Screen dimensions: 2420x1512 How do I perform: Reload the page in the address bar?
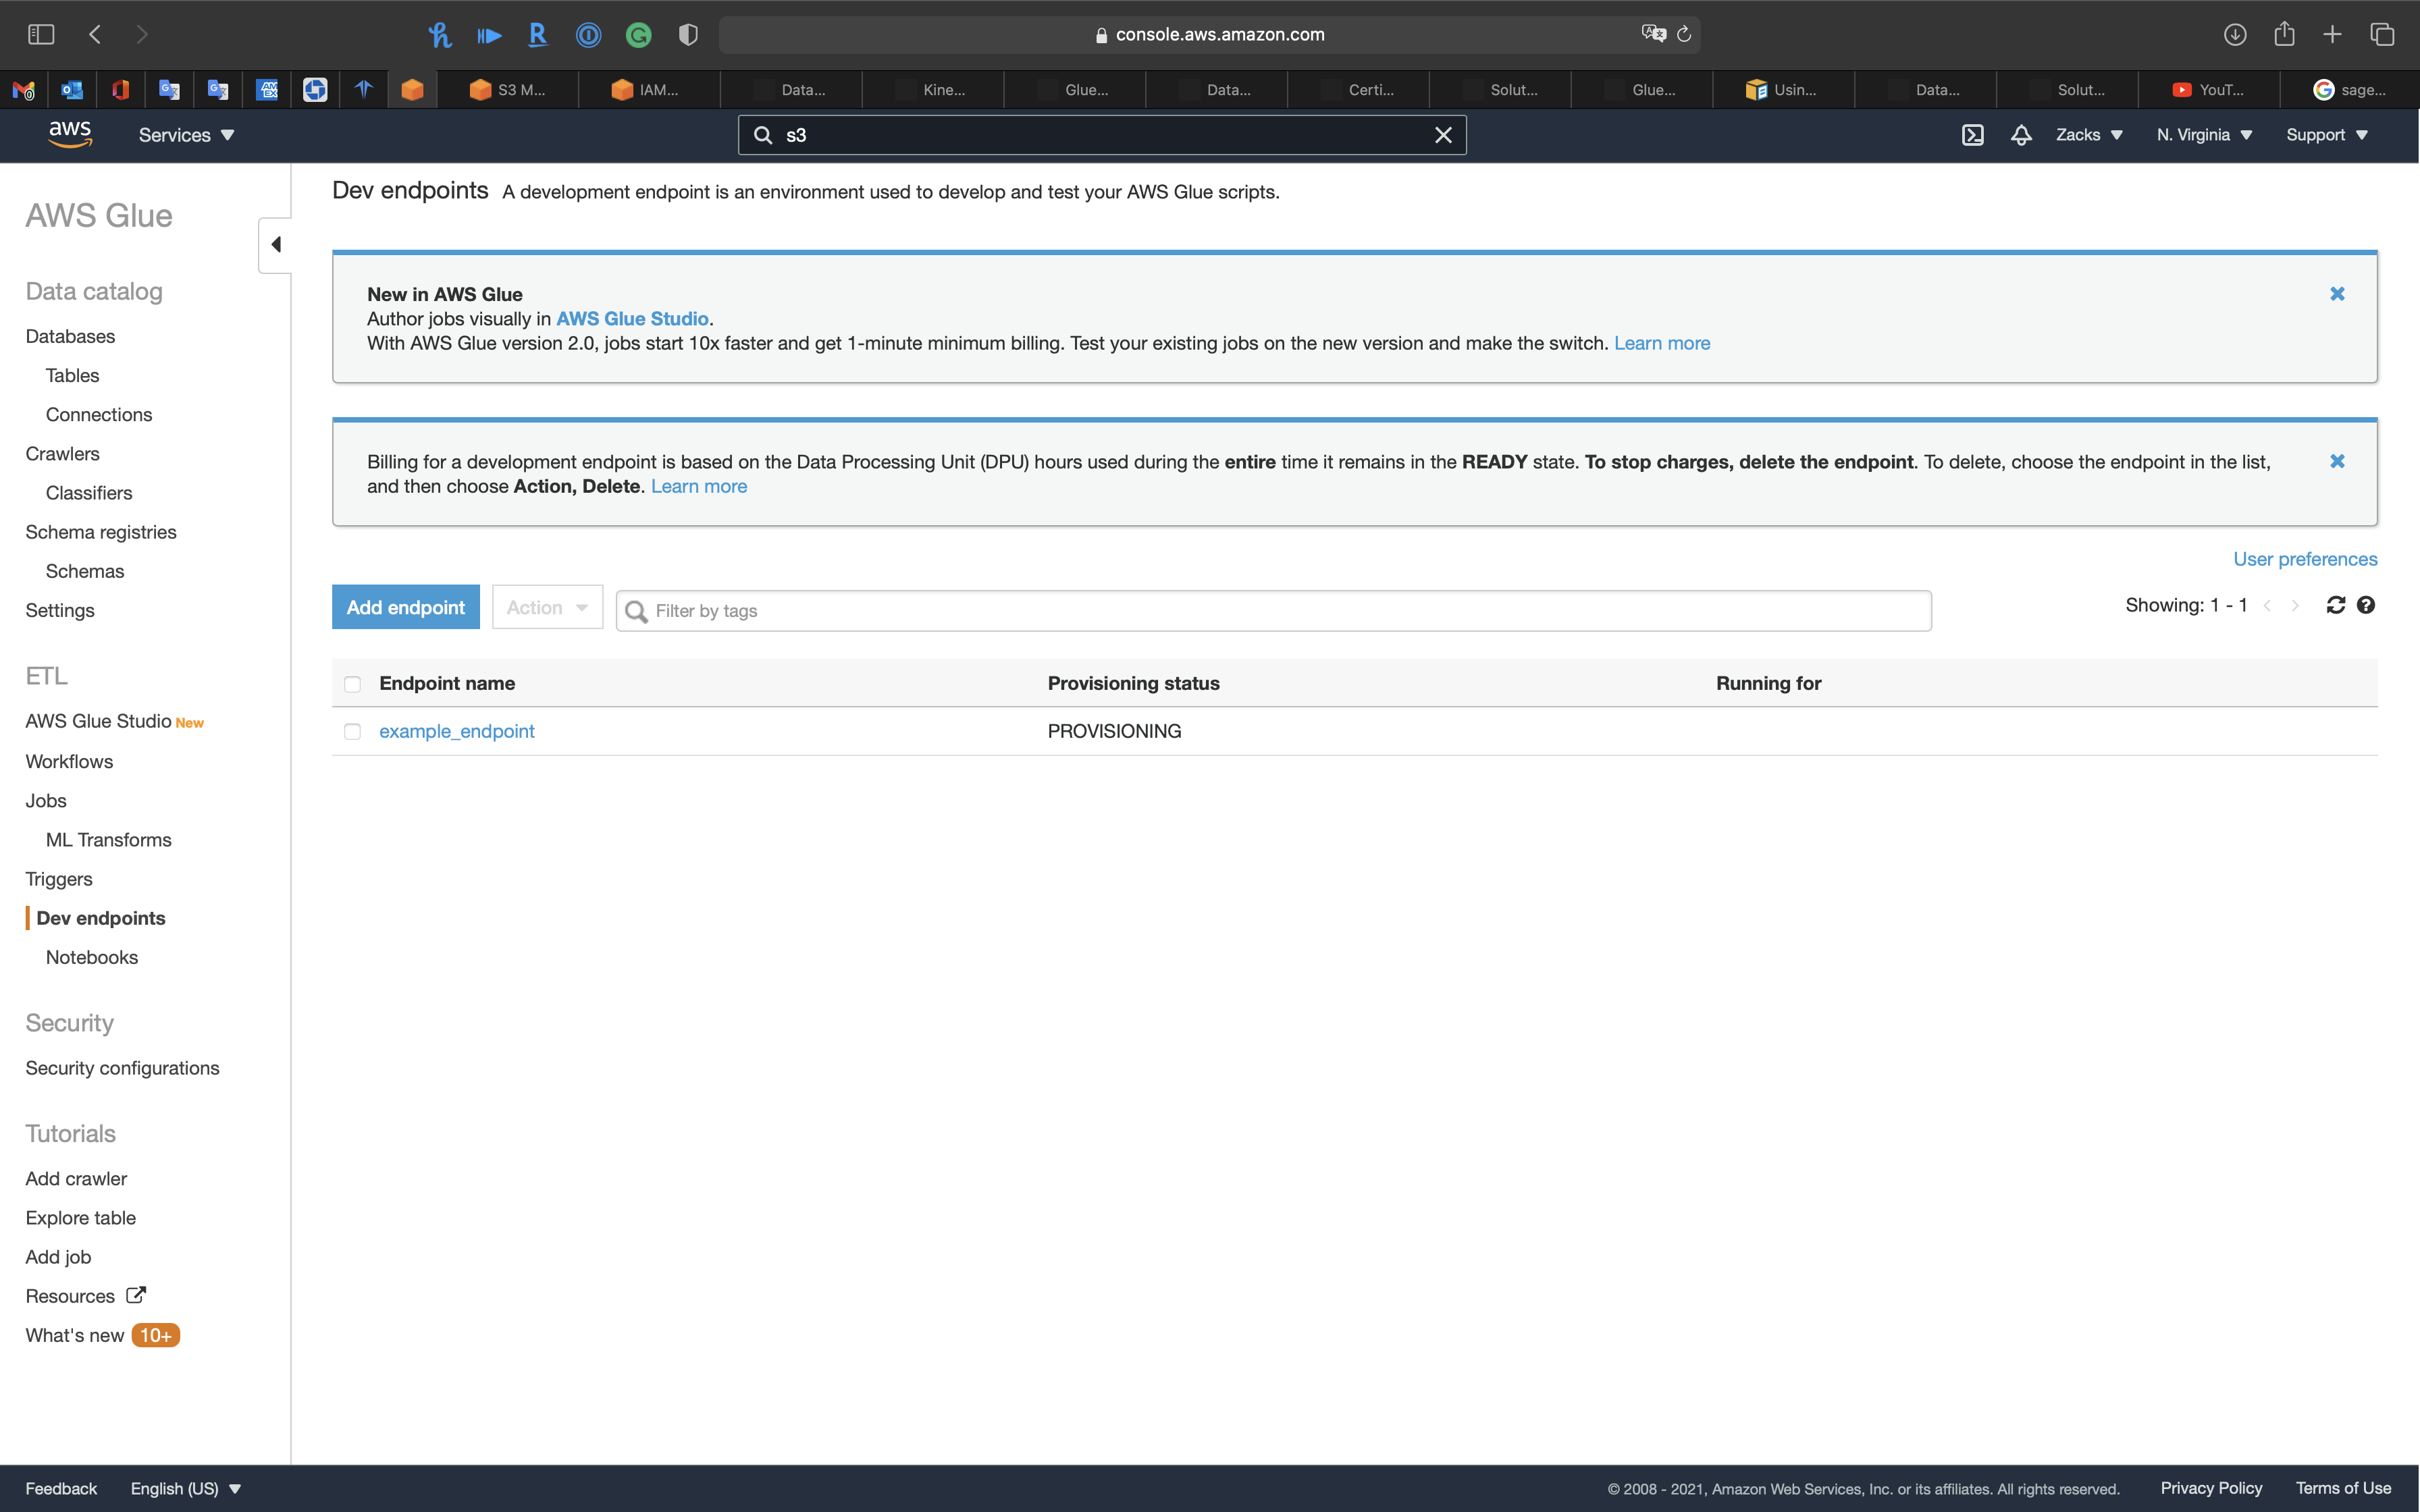pyautogui.click(x=1684, y=34)
